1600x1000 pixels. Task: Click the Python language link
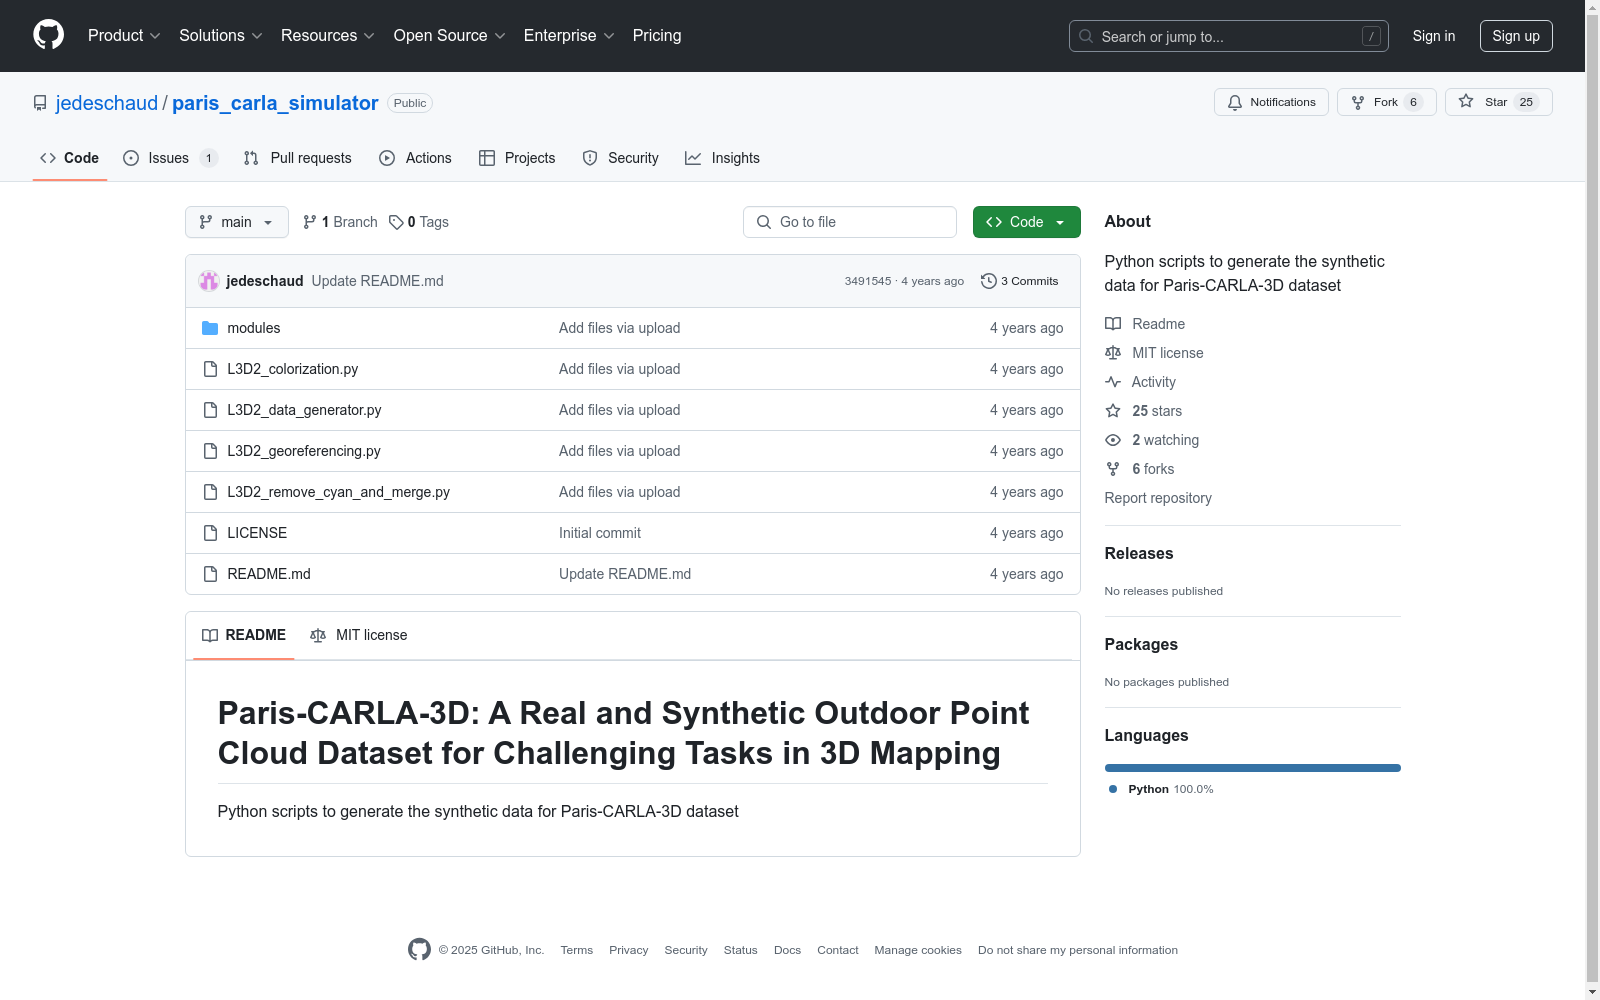click(x=1161, y=789)
